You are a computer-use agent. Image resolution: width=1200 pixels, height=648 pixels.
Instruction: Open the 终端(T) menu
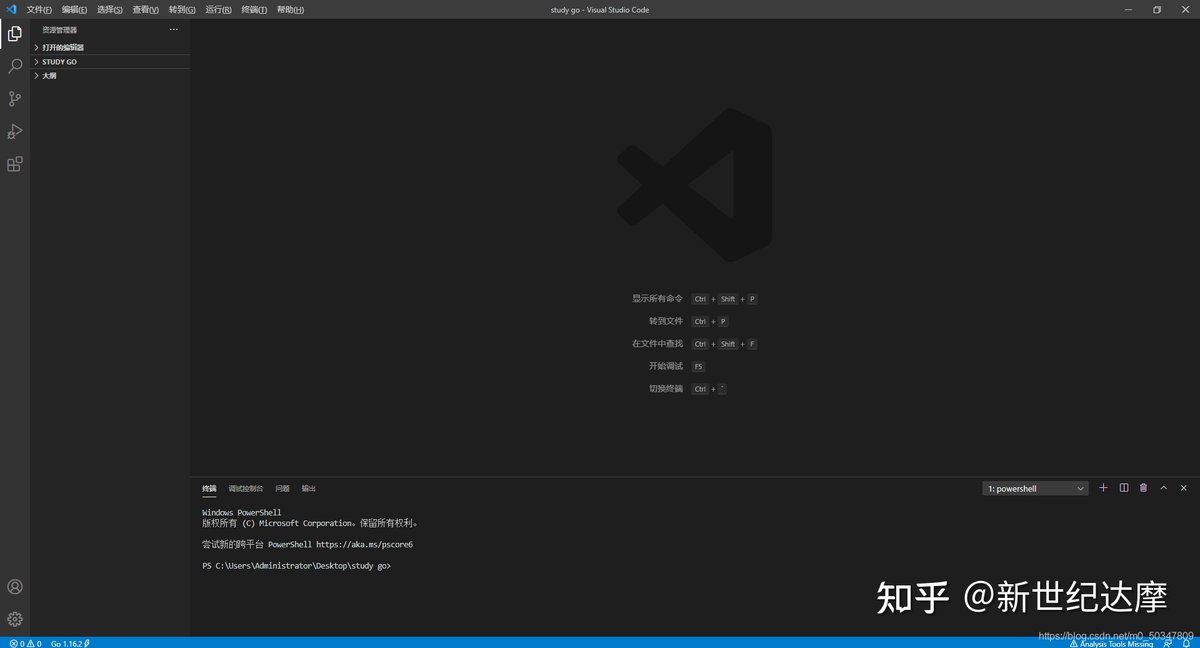254,10
